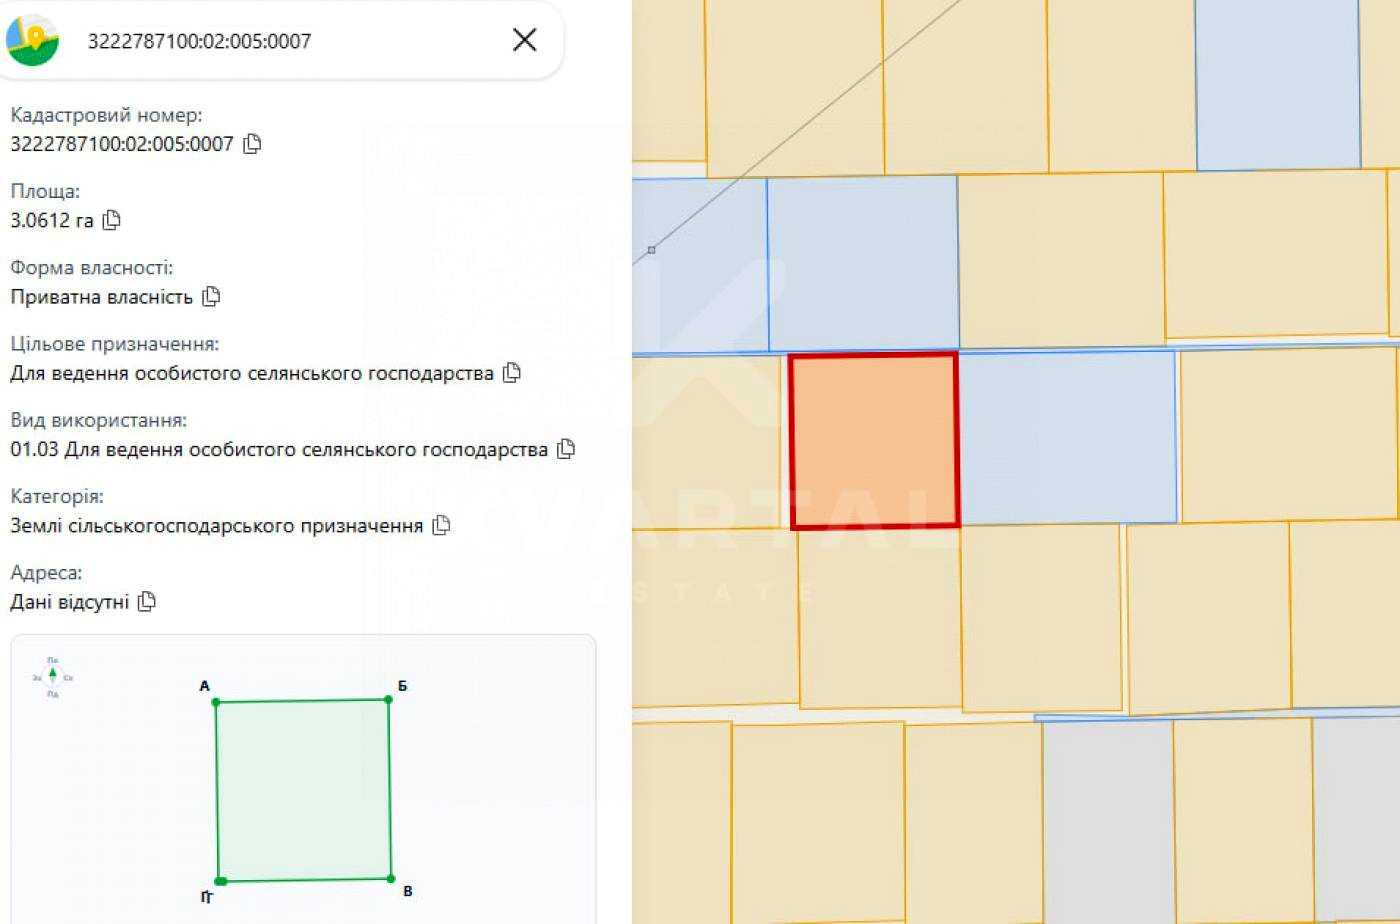The height and width of the screenshot is (924, 1400).
Task: Close the parcel search panel
Action: click(x=525, y=40)
